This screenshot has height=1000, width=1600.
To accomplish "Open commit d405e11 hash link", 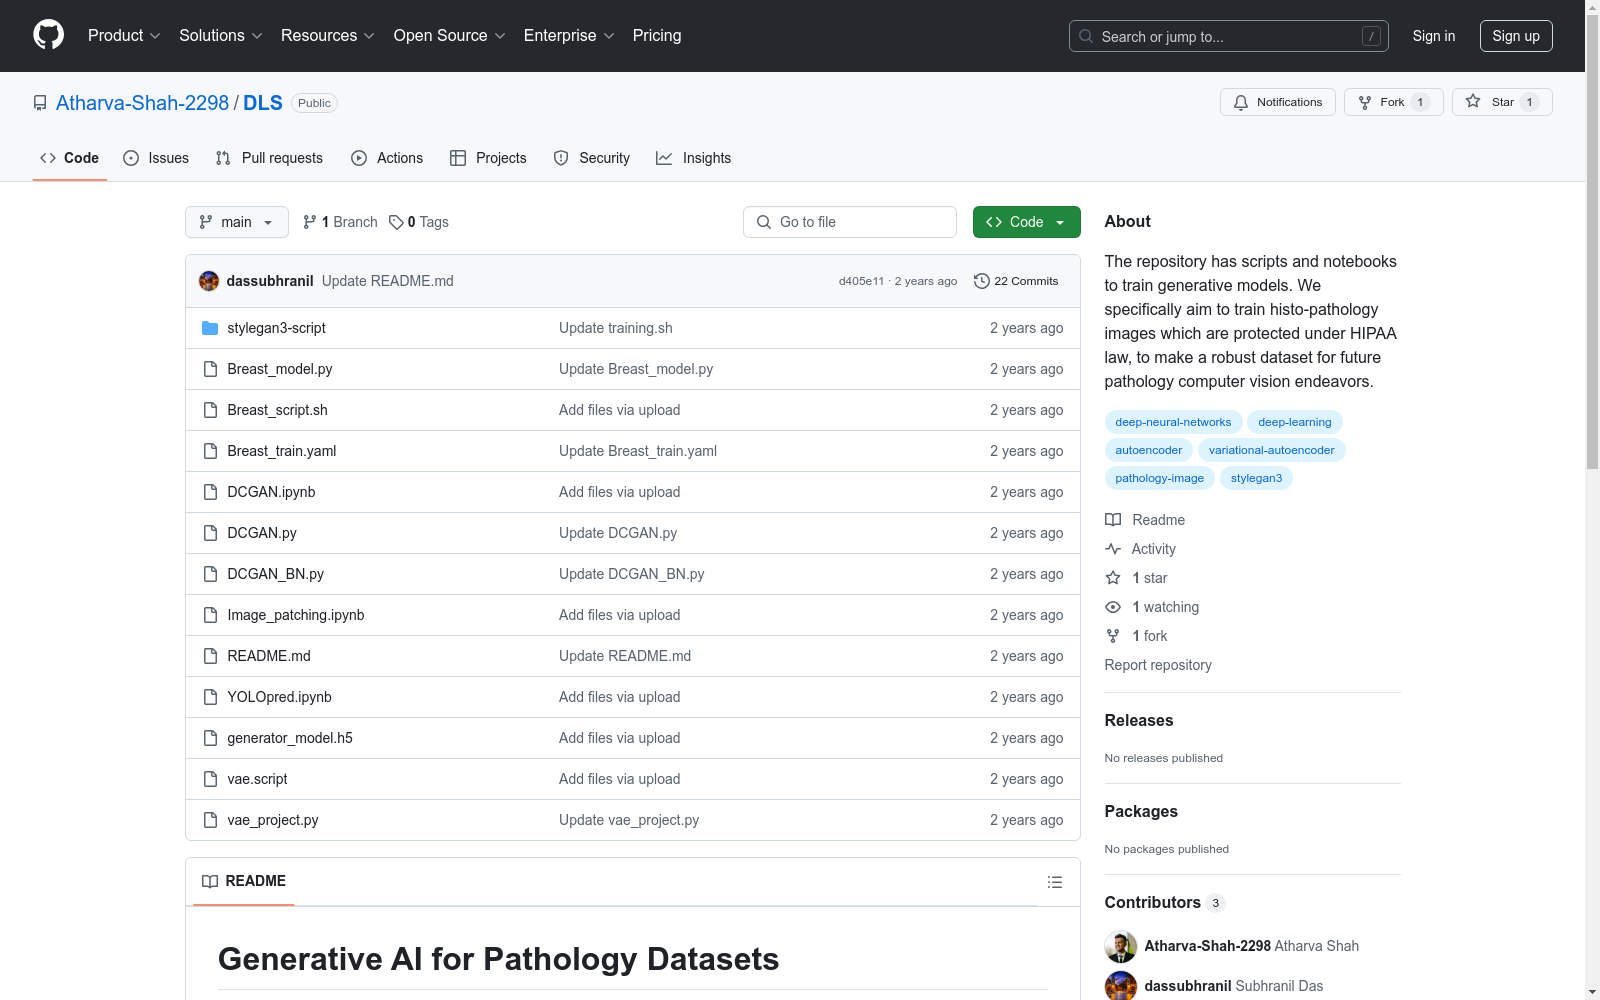I will click(861, 281).
